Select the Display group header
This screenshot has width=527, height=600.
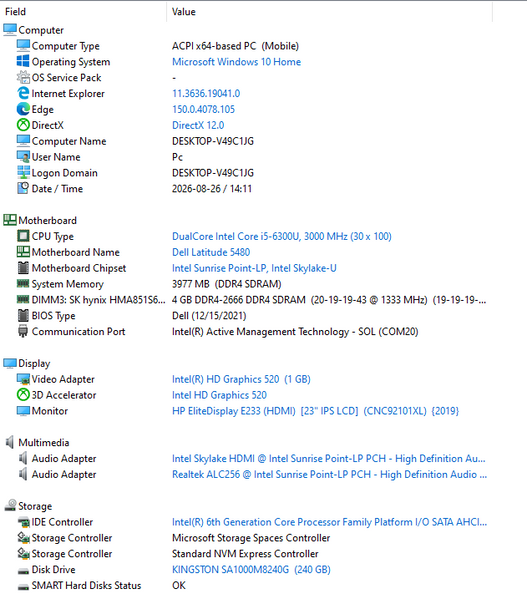click(x=27, y=363)
